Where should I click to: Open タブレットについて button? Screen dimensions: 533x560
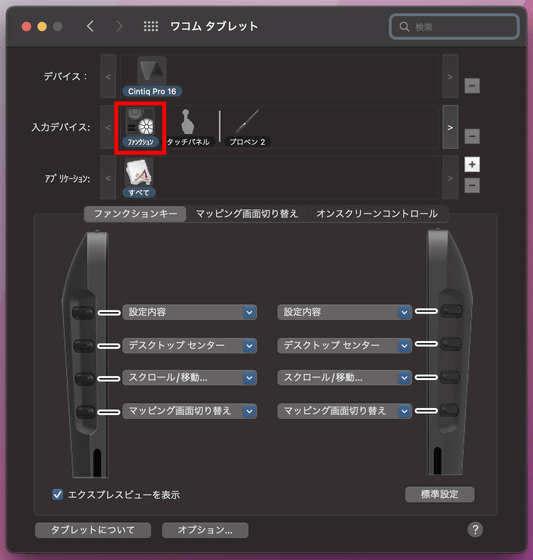point(93,530)
